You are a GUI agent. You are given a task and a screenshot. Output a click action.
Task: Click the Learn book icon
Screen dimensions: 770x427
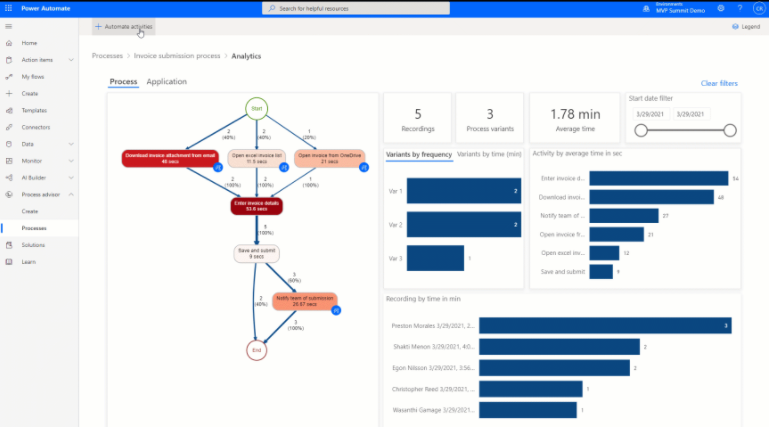[9, 262]
